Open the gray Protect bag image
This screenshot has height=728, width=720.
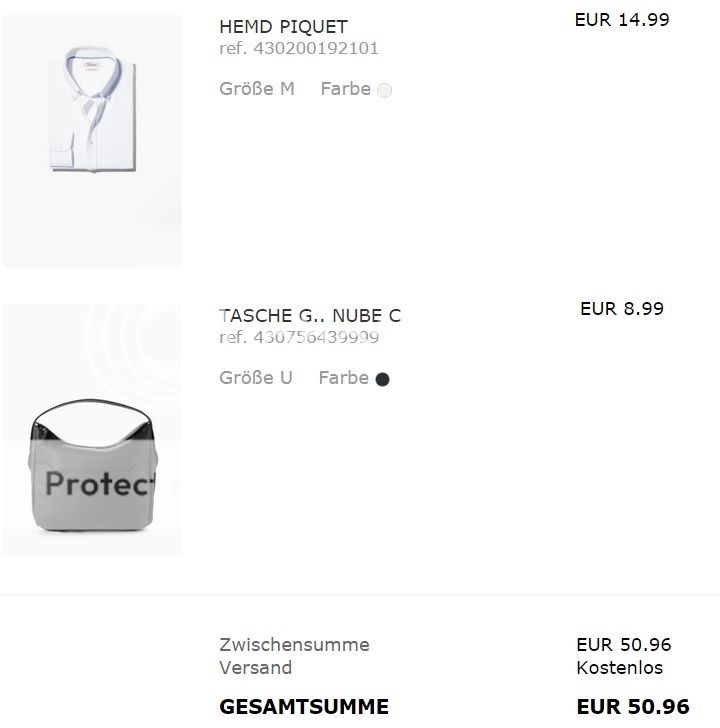pos(92,430)
